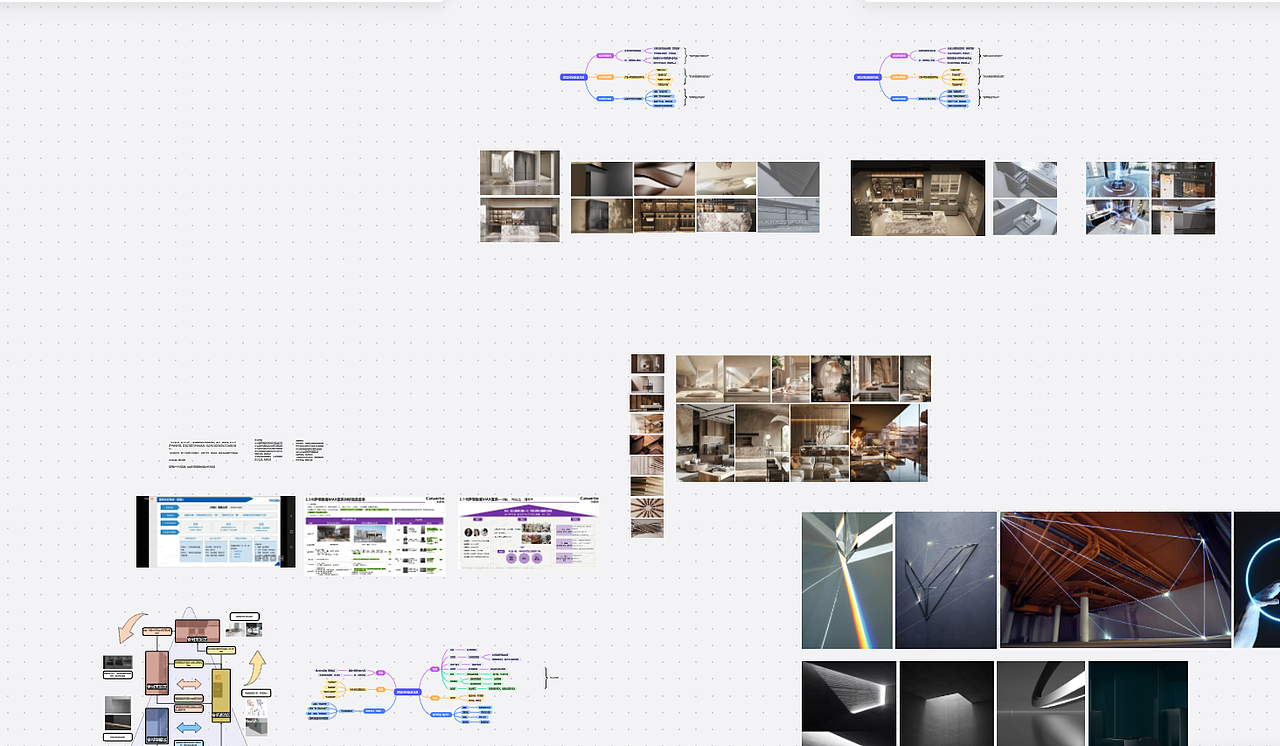Viewport: 1280px width, 746px height.
Task: Select the orange middle branch node, top-left mind map
Action: click(x=605, y=77)
